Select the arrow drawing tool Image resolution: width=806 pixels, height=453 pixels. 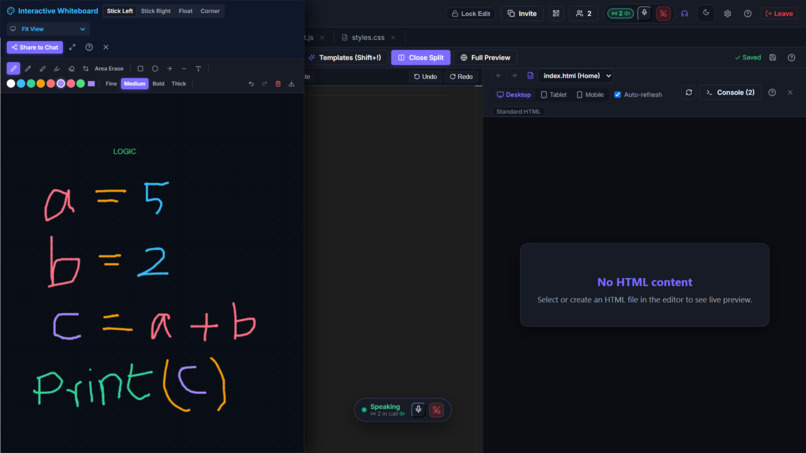169,68
